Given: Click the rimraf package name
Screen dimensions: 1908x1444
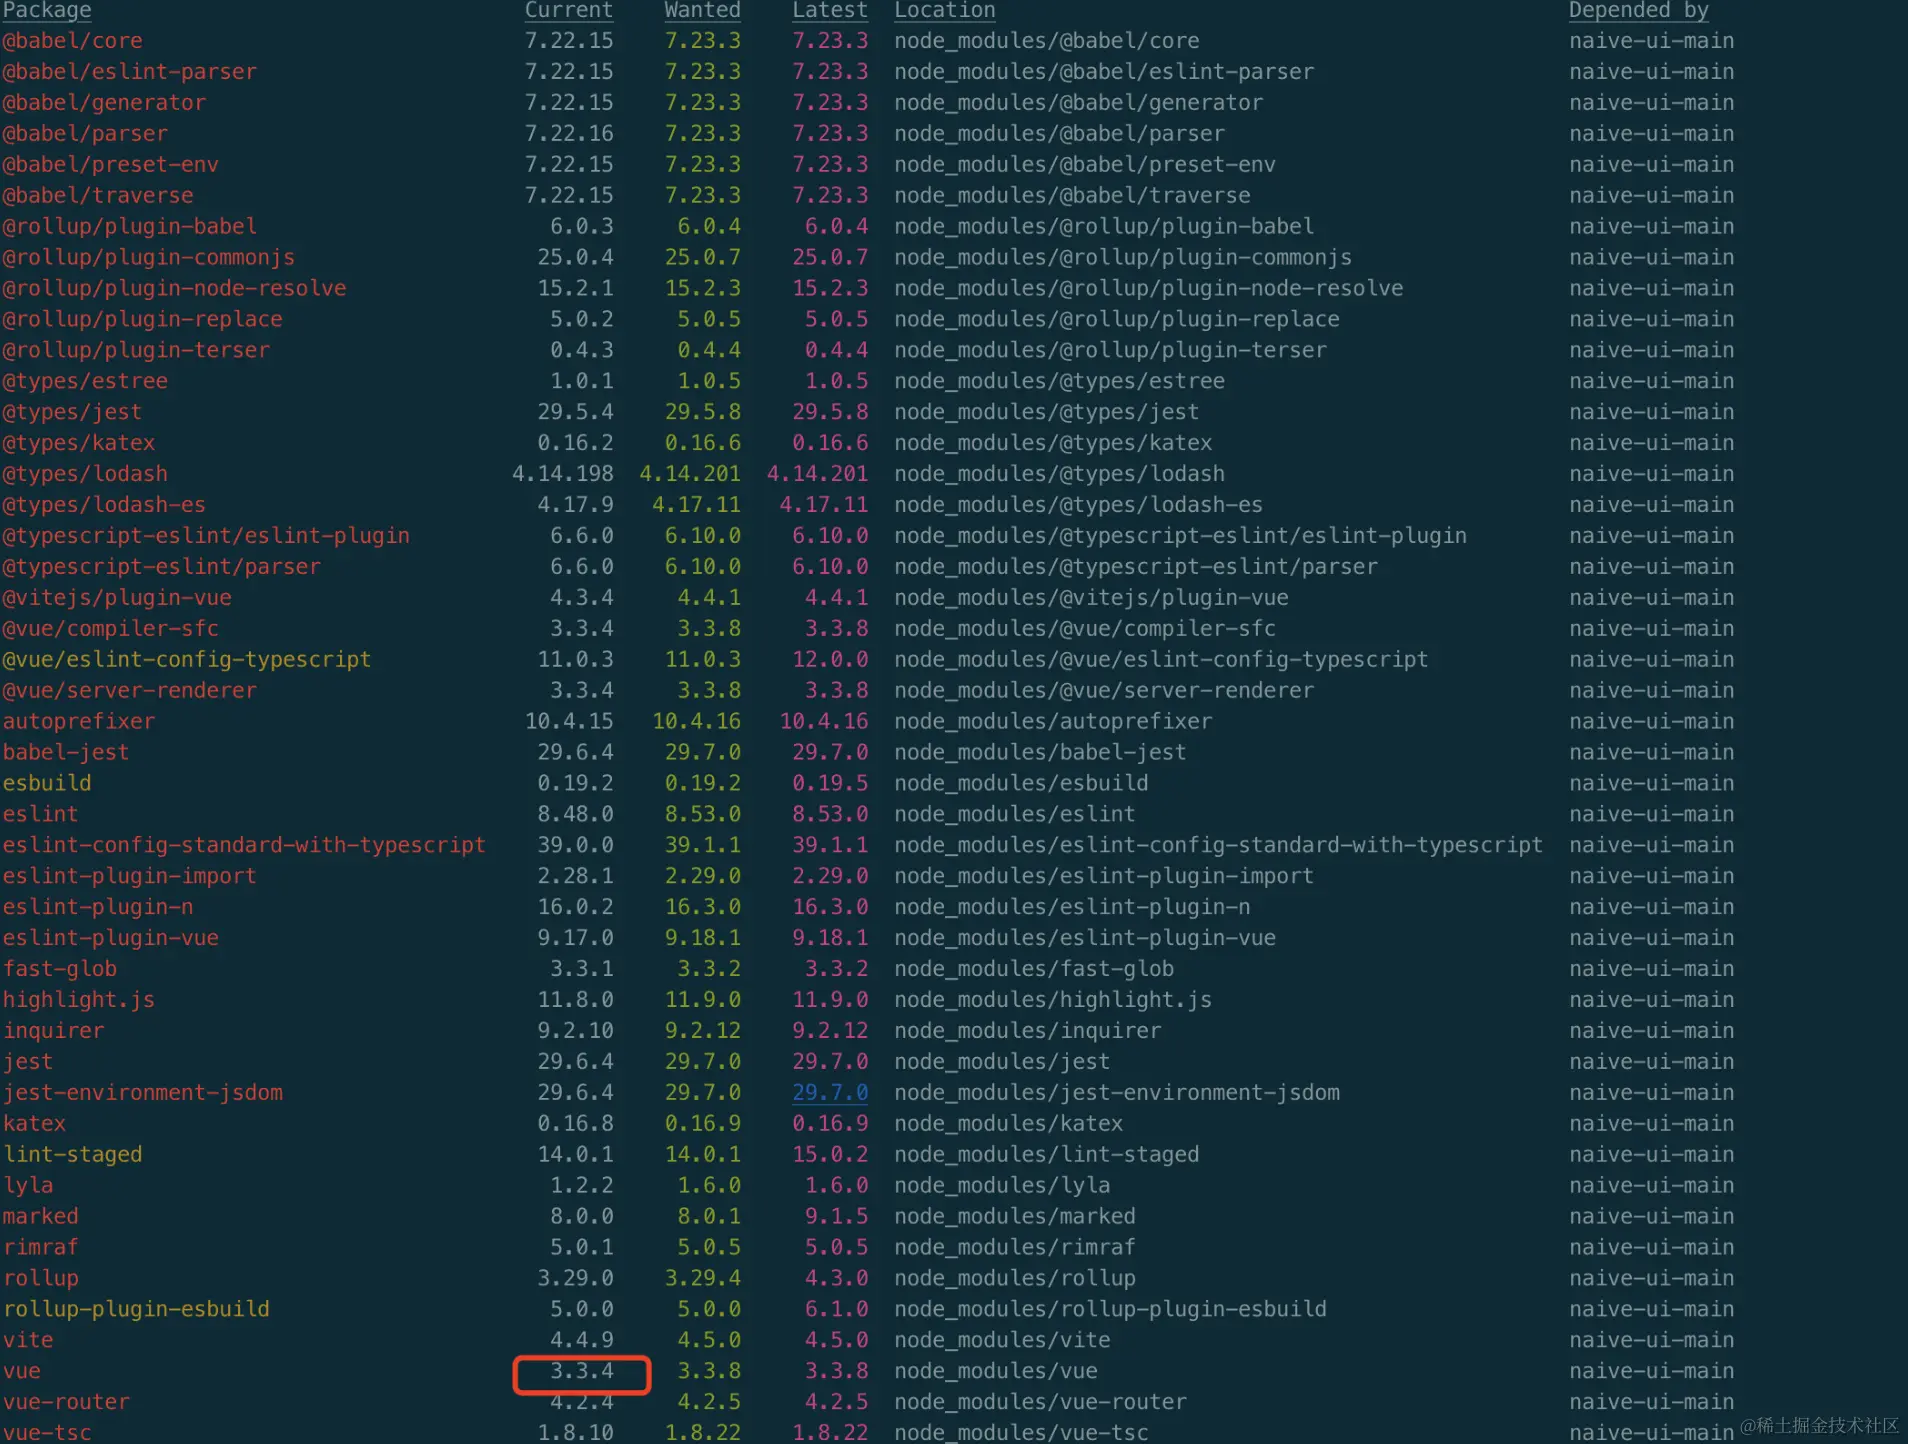Looking at the screenshot, I should 41,1248.
